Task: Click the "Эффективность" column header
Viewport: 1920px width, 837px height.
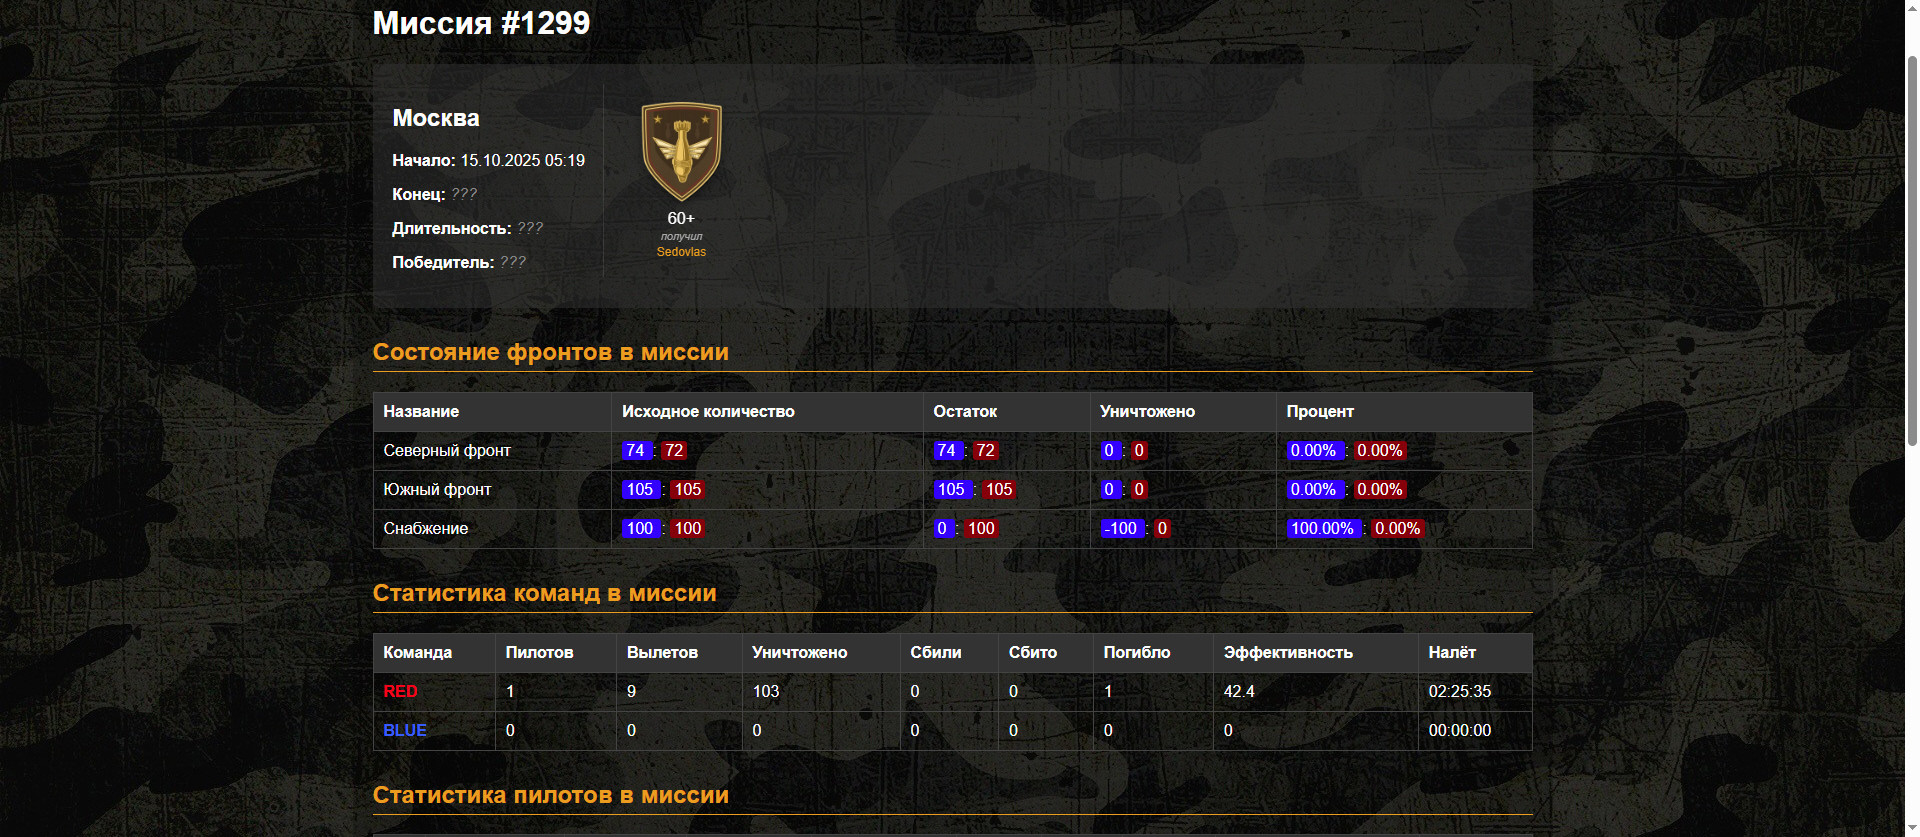Action: point(1288,652)
